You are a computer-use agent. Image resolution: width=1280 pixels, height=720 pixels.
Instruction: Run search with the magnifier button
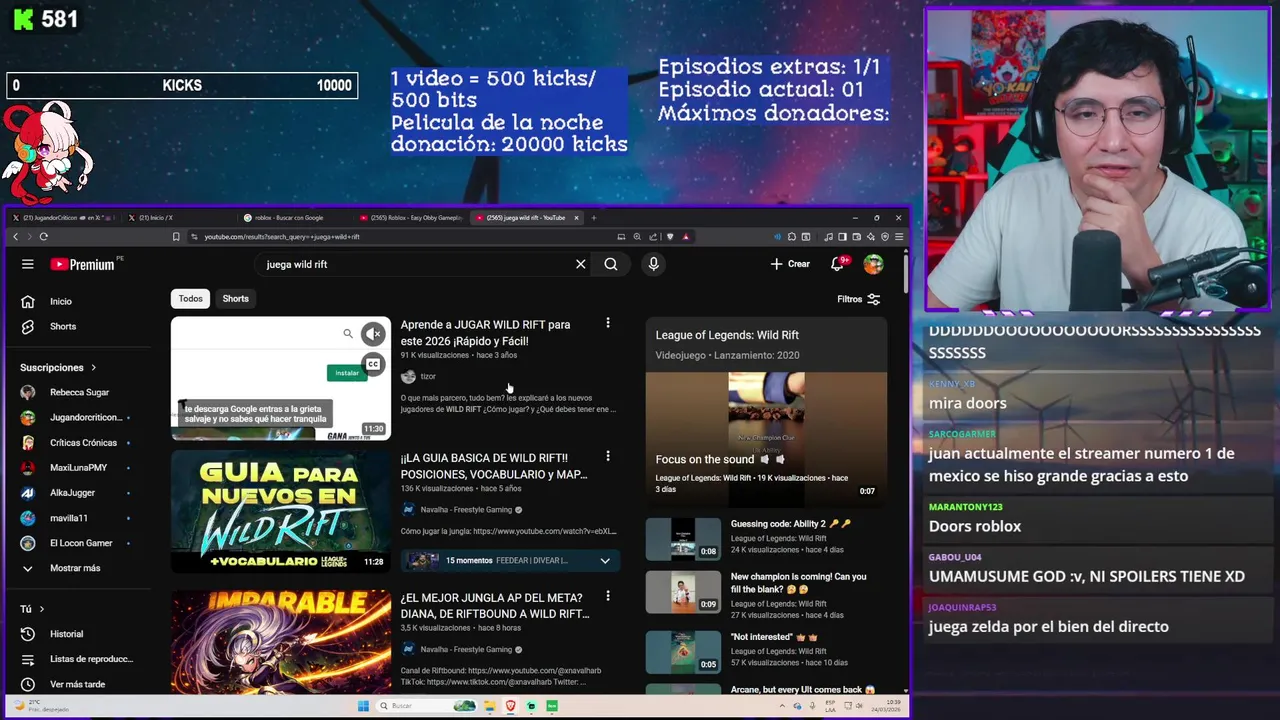click(611, 264)
